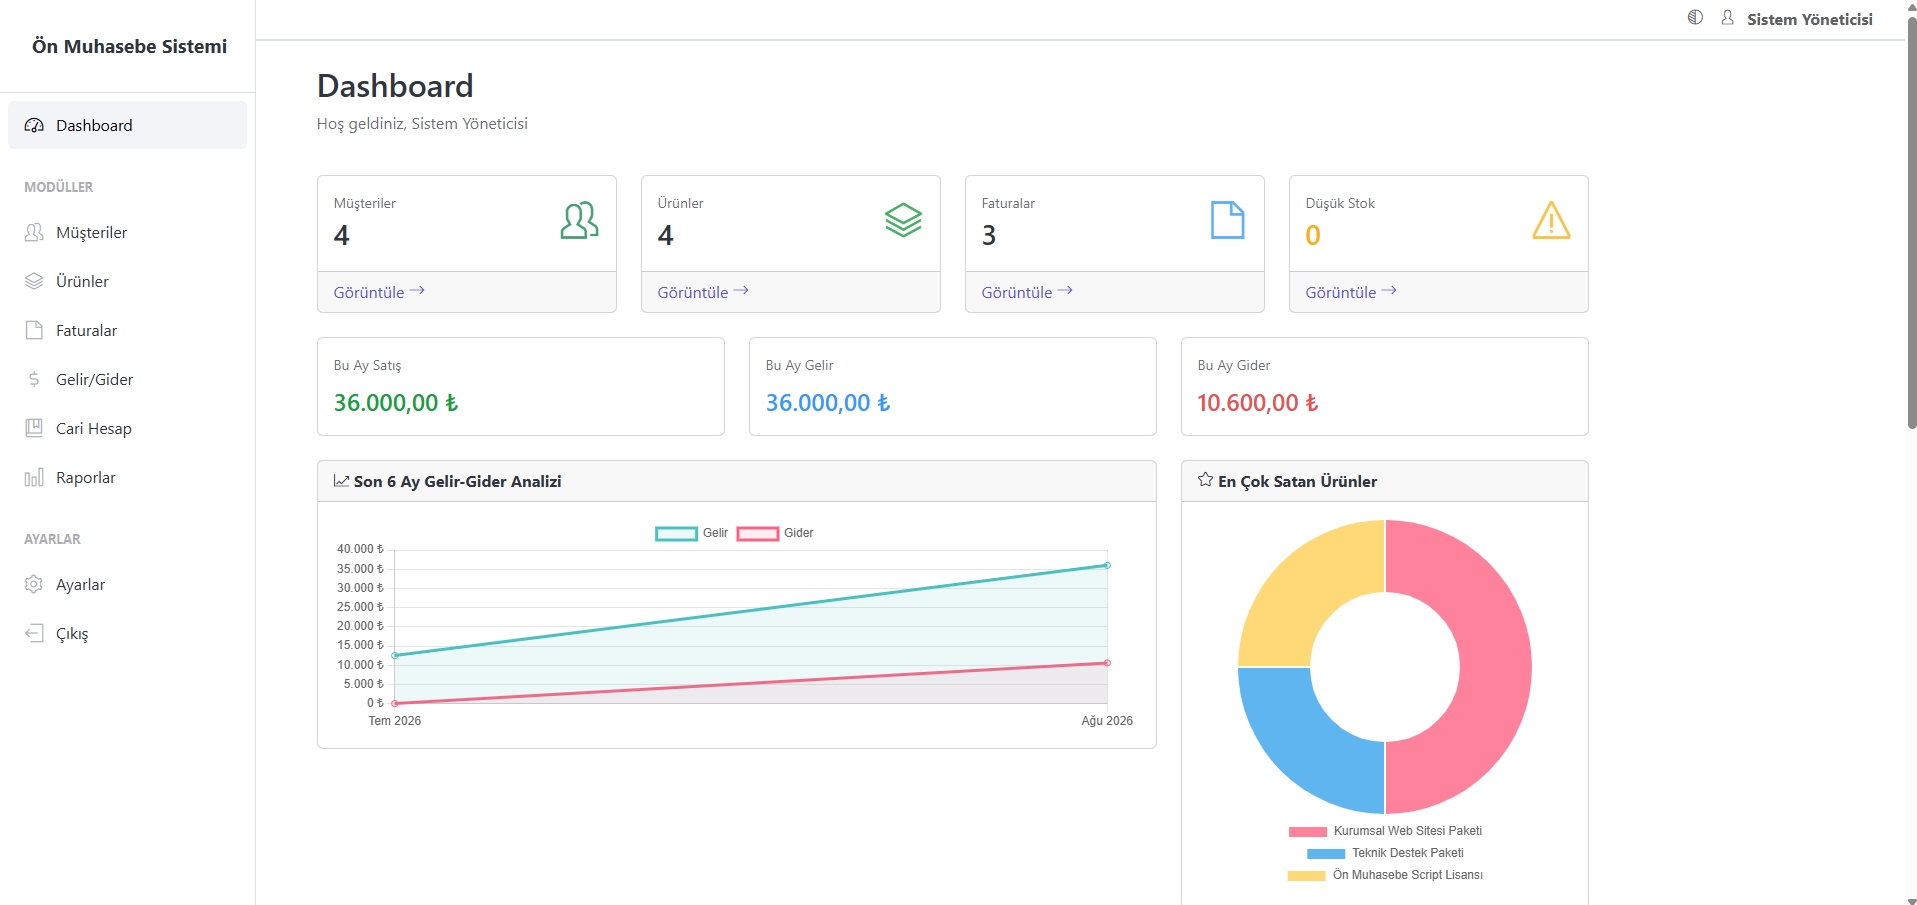Screen dimensions: 1917x905
Task: Click the Ürünler layers icon in card
Action: tap(903, 220)
